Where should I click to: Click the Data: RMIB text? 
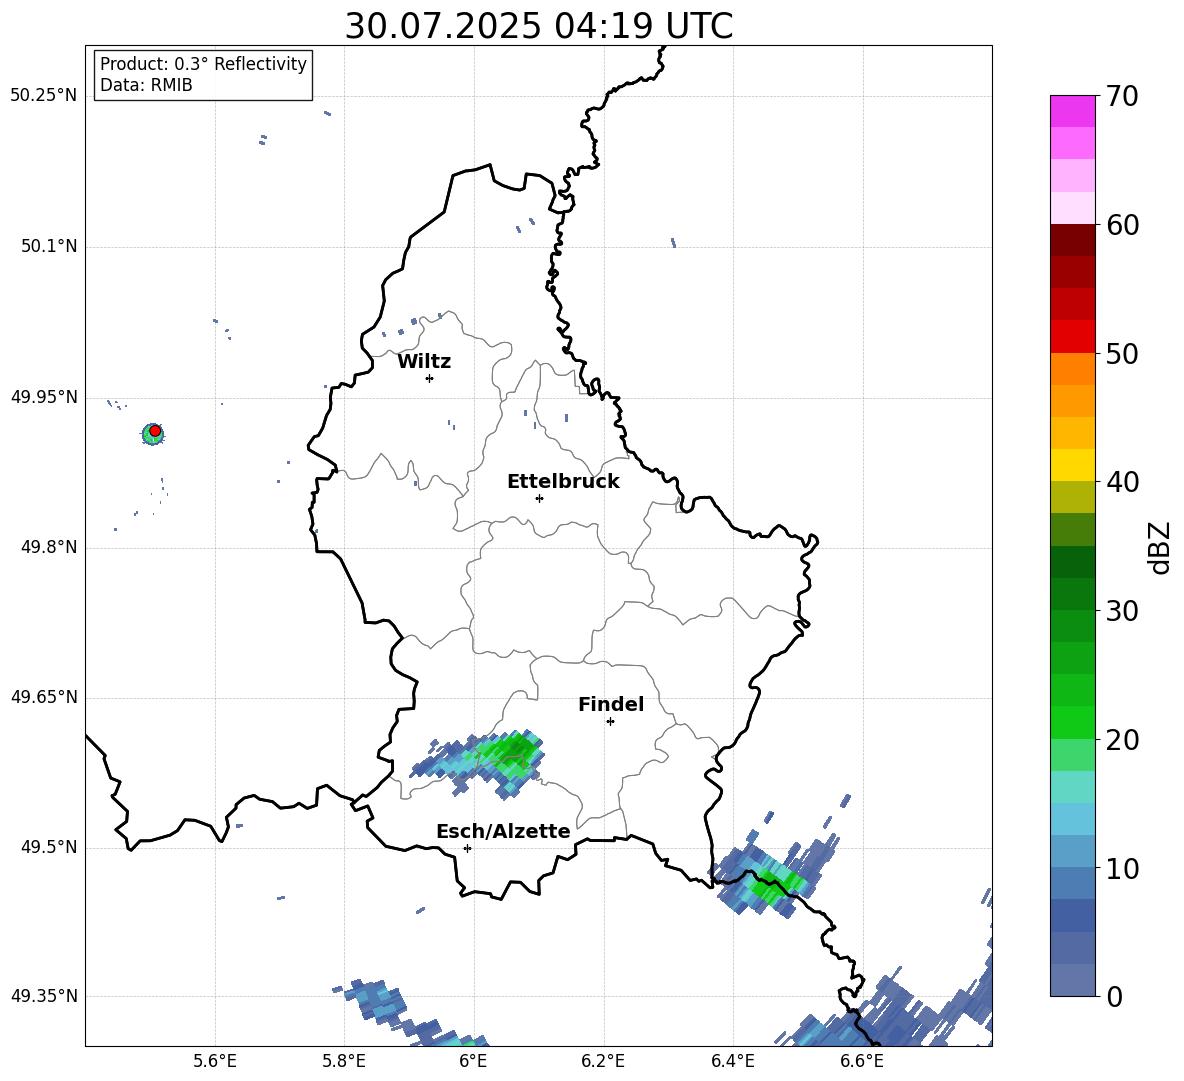coord(146,85)
